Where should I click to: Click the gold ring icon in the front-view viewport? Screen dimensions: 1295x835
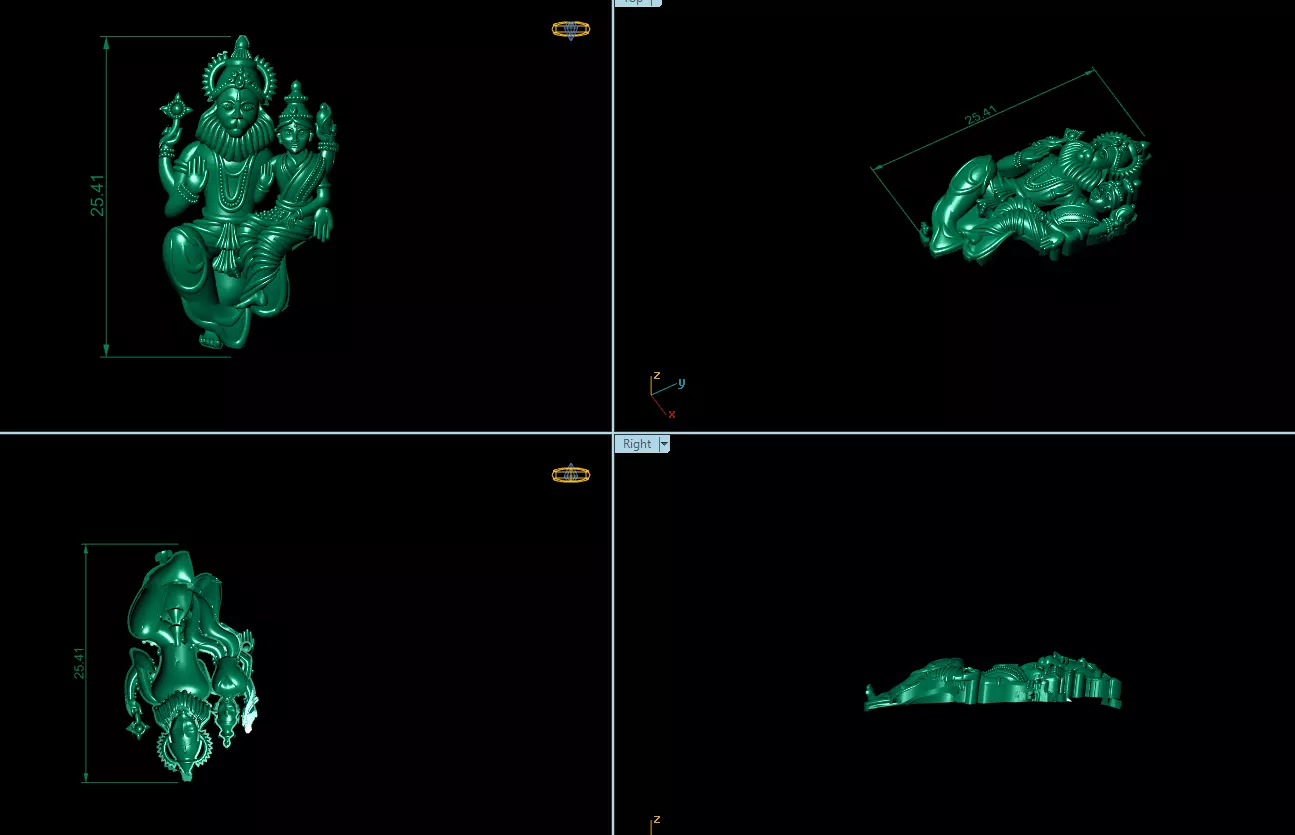571,30
